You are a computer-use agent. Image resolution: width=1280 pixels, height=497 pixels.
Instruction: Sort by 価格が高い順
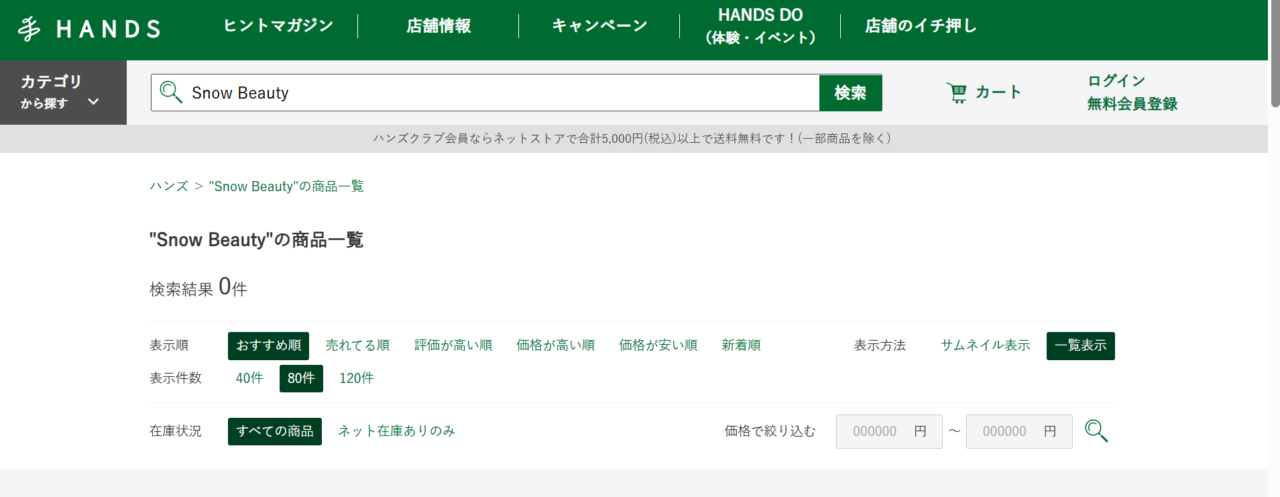click(x=556, y=346)
